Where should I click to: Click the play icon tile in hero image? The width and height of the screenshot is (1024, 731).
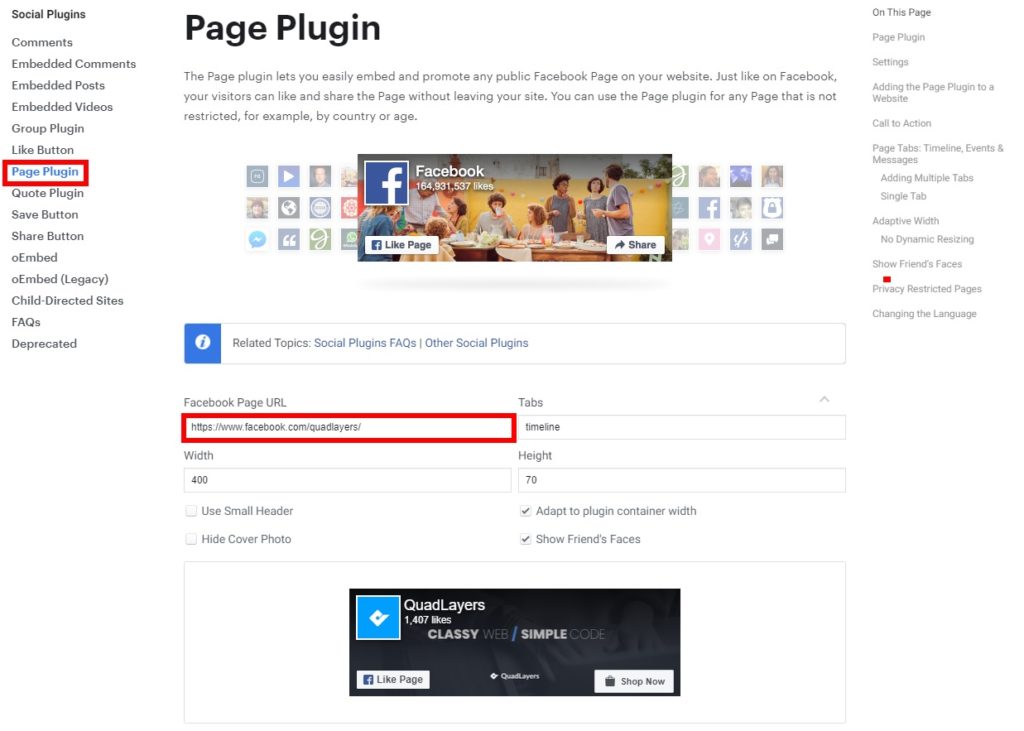coord(289,176)
